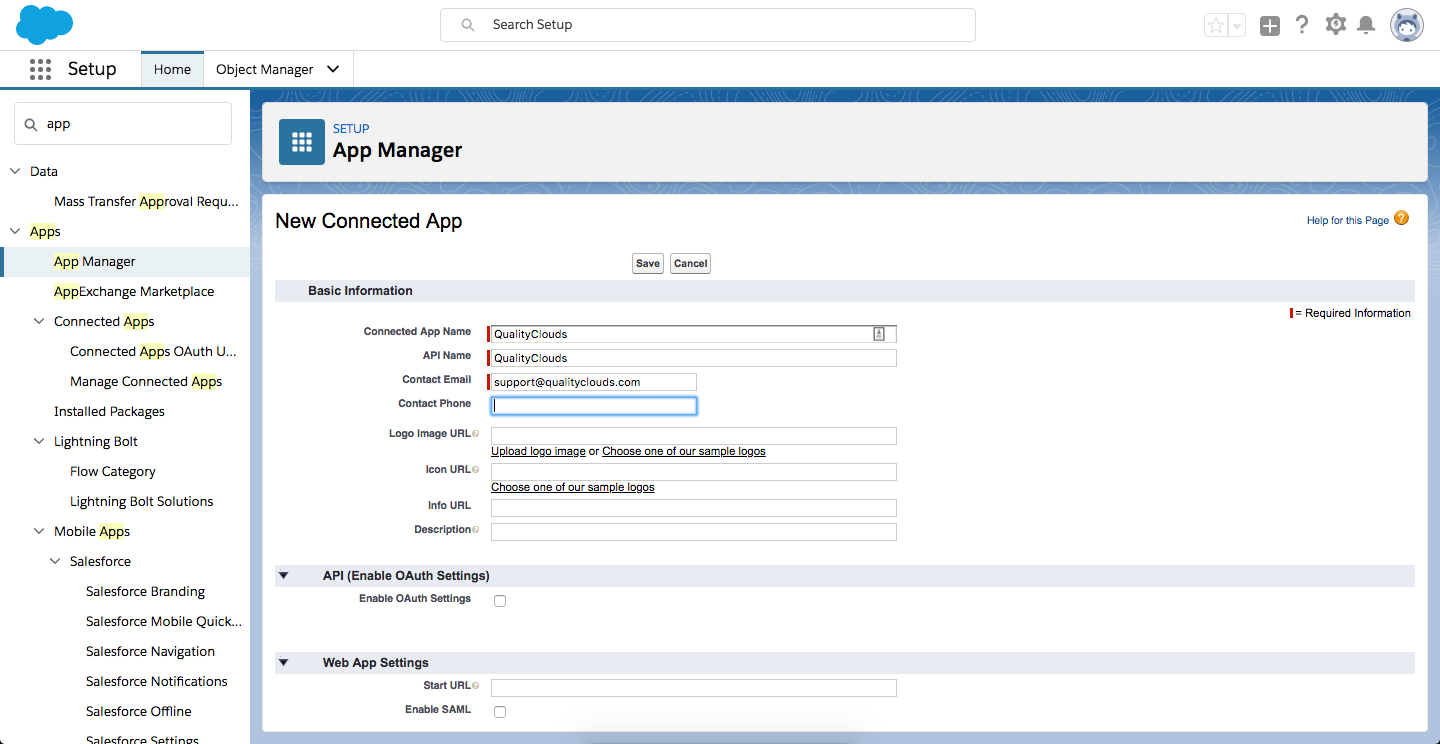Click the Info URL field
Viewport: 1440px width, 744px height.
694,508
